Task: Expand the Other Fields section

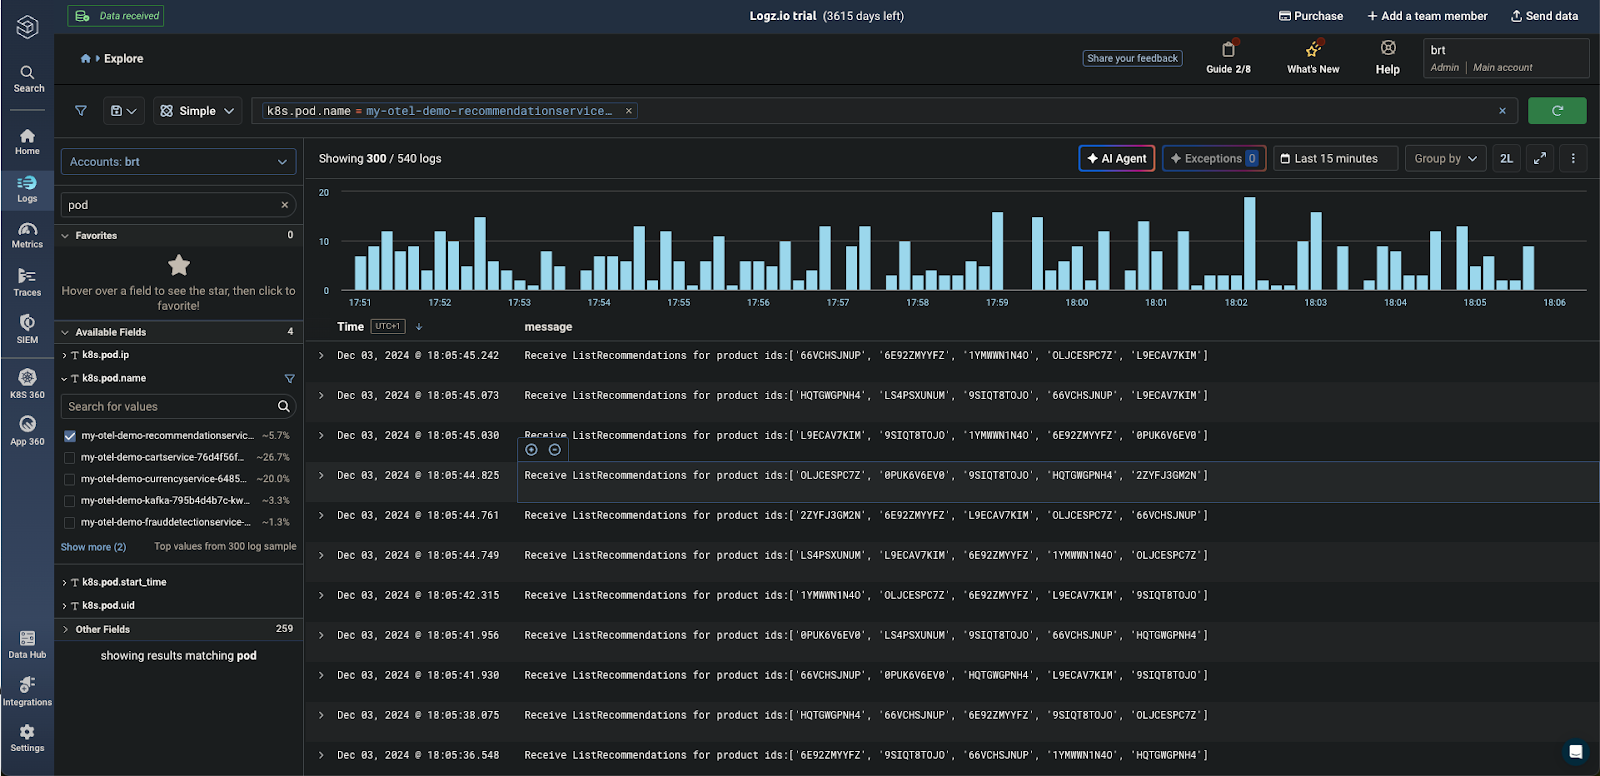Action: pos(65,629)
